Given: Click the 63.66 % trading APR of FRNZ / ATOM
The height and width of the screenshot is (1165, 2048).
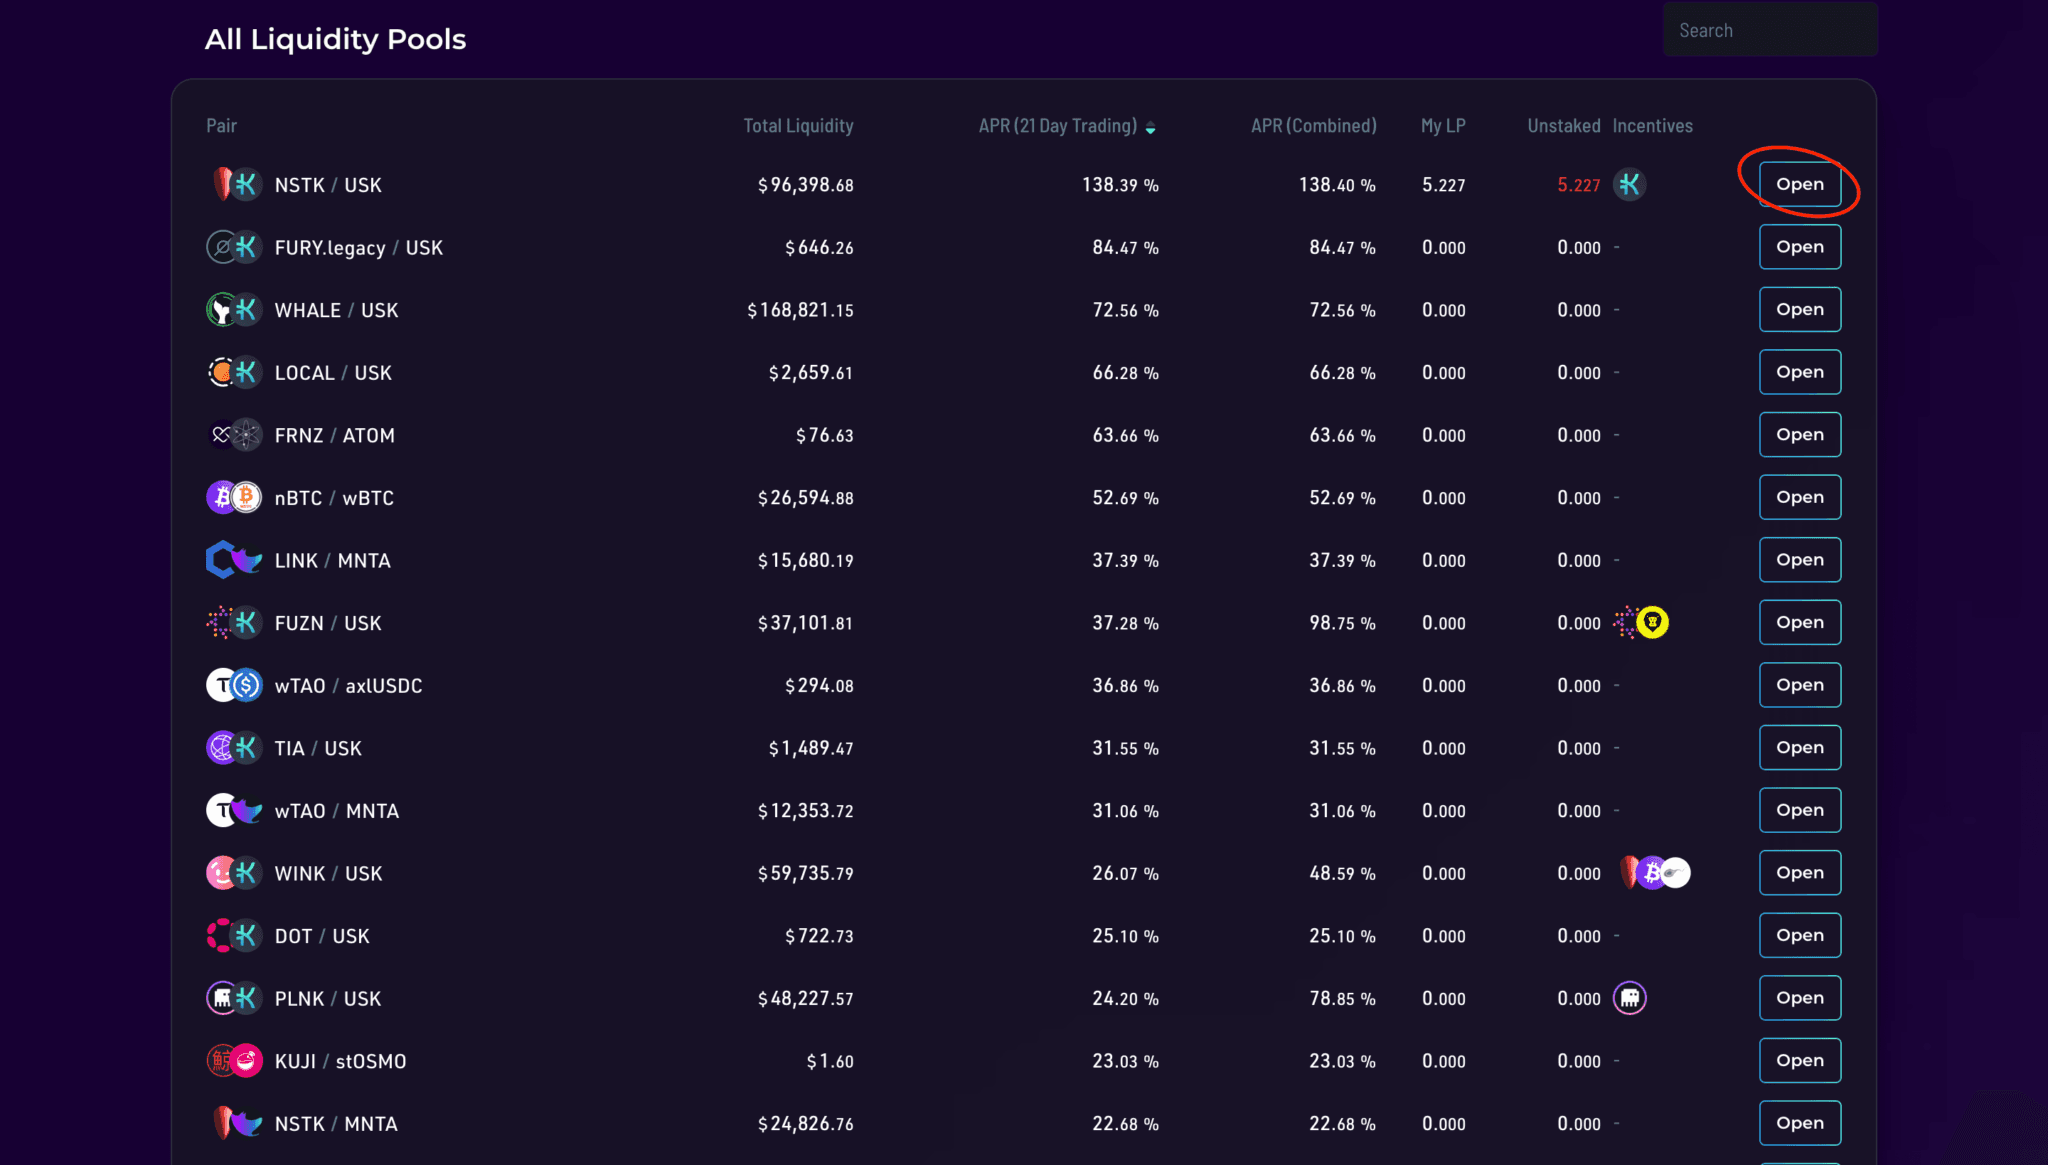Looking at the screenshot, I should [x=1125, y=435].
